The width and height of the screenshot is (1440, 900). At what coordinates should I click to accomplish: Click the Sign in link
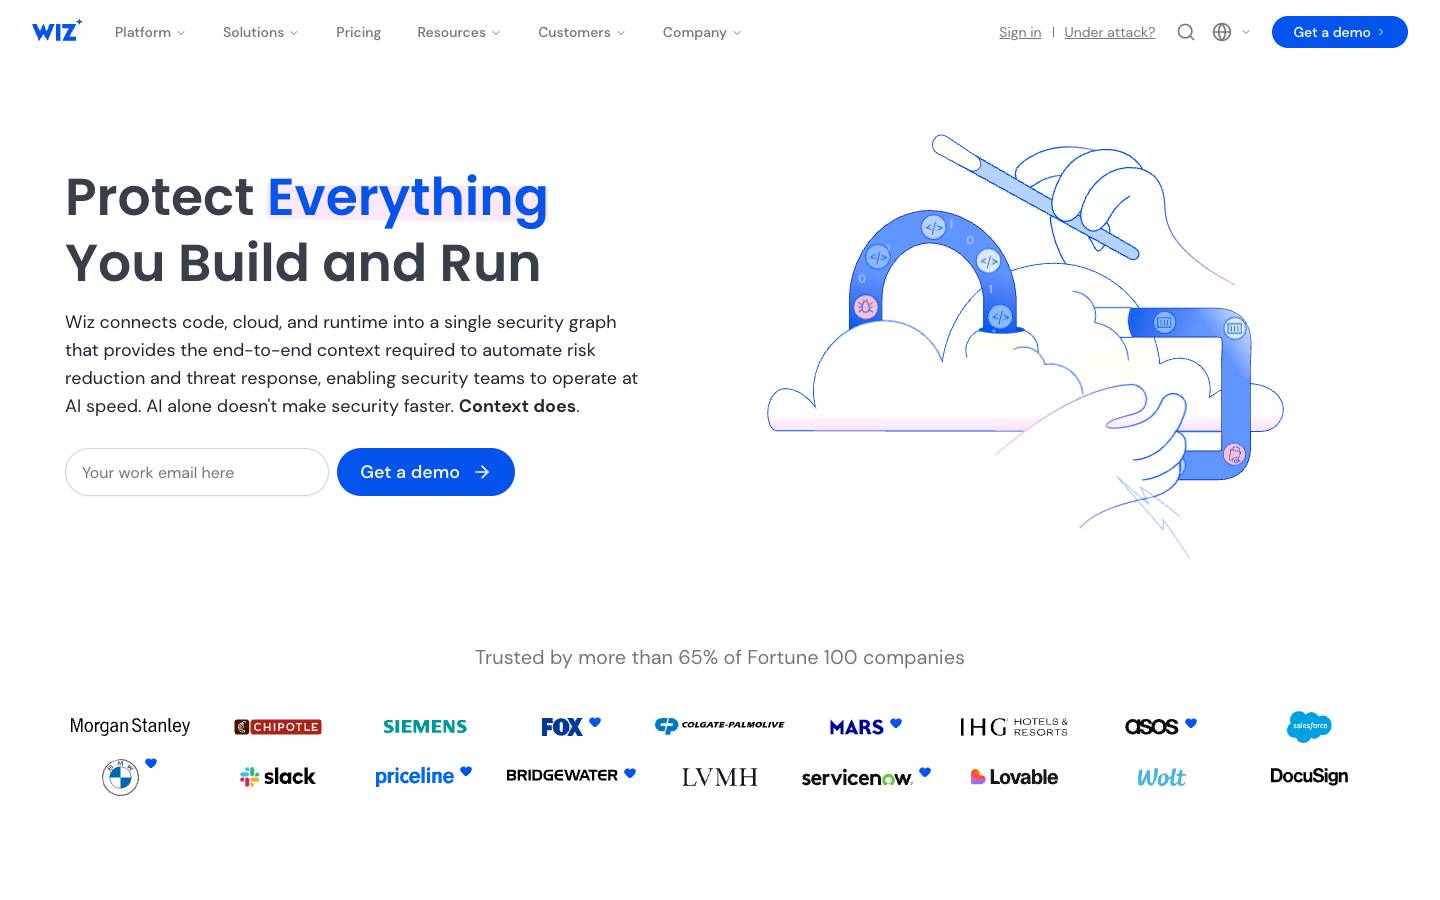(1020, 32)
